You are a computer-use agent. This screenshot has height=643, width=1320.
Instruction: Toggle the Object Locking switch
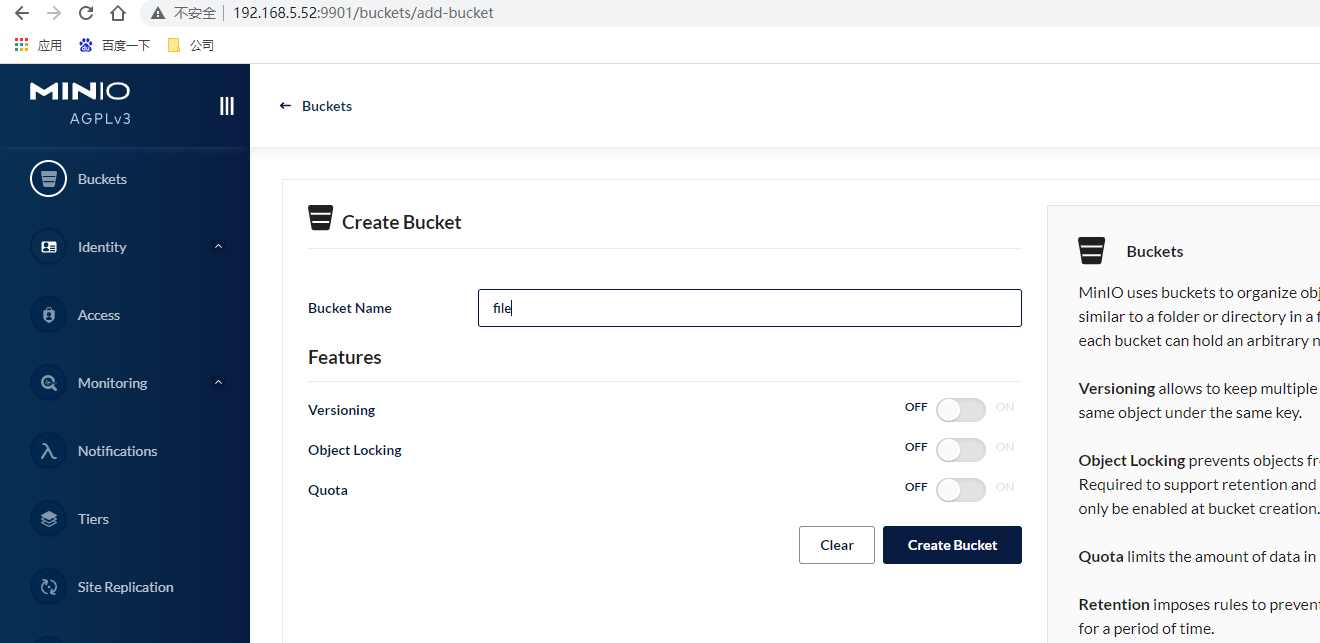click(960, 450)
